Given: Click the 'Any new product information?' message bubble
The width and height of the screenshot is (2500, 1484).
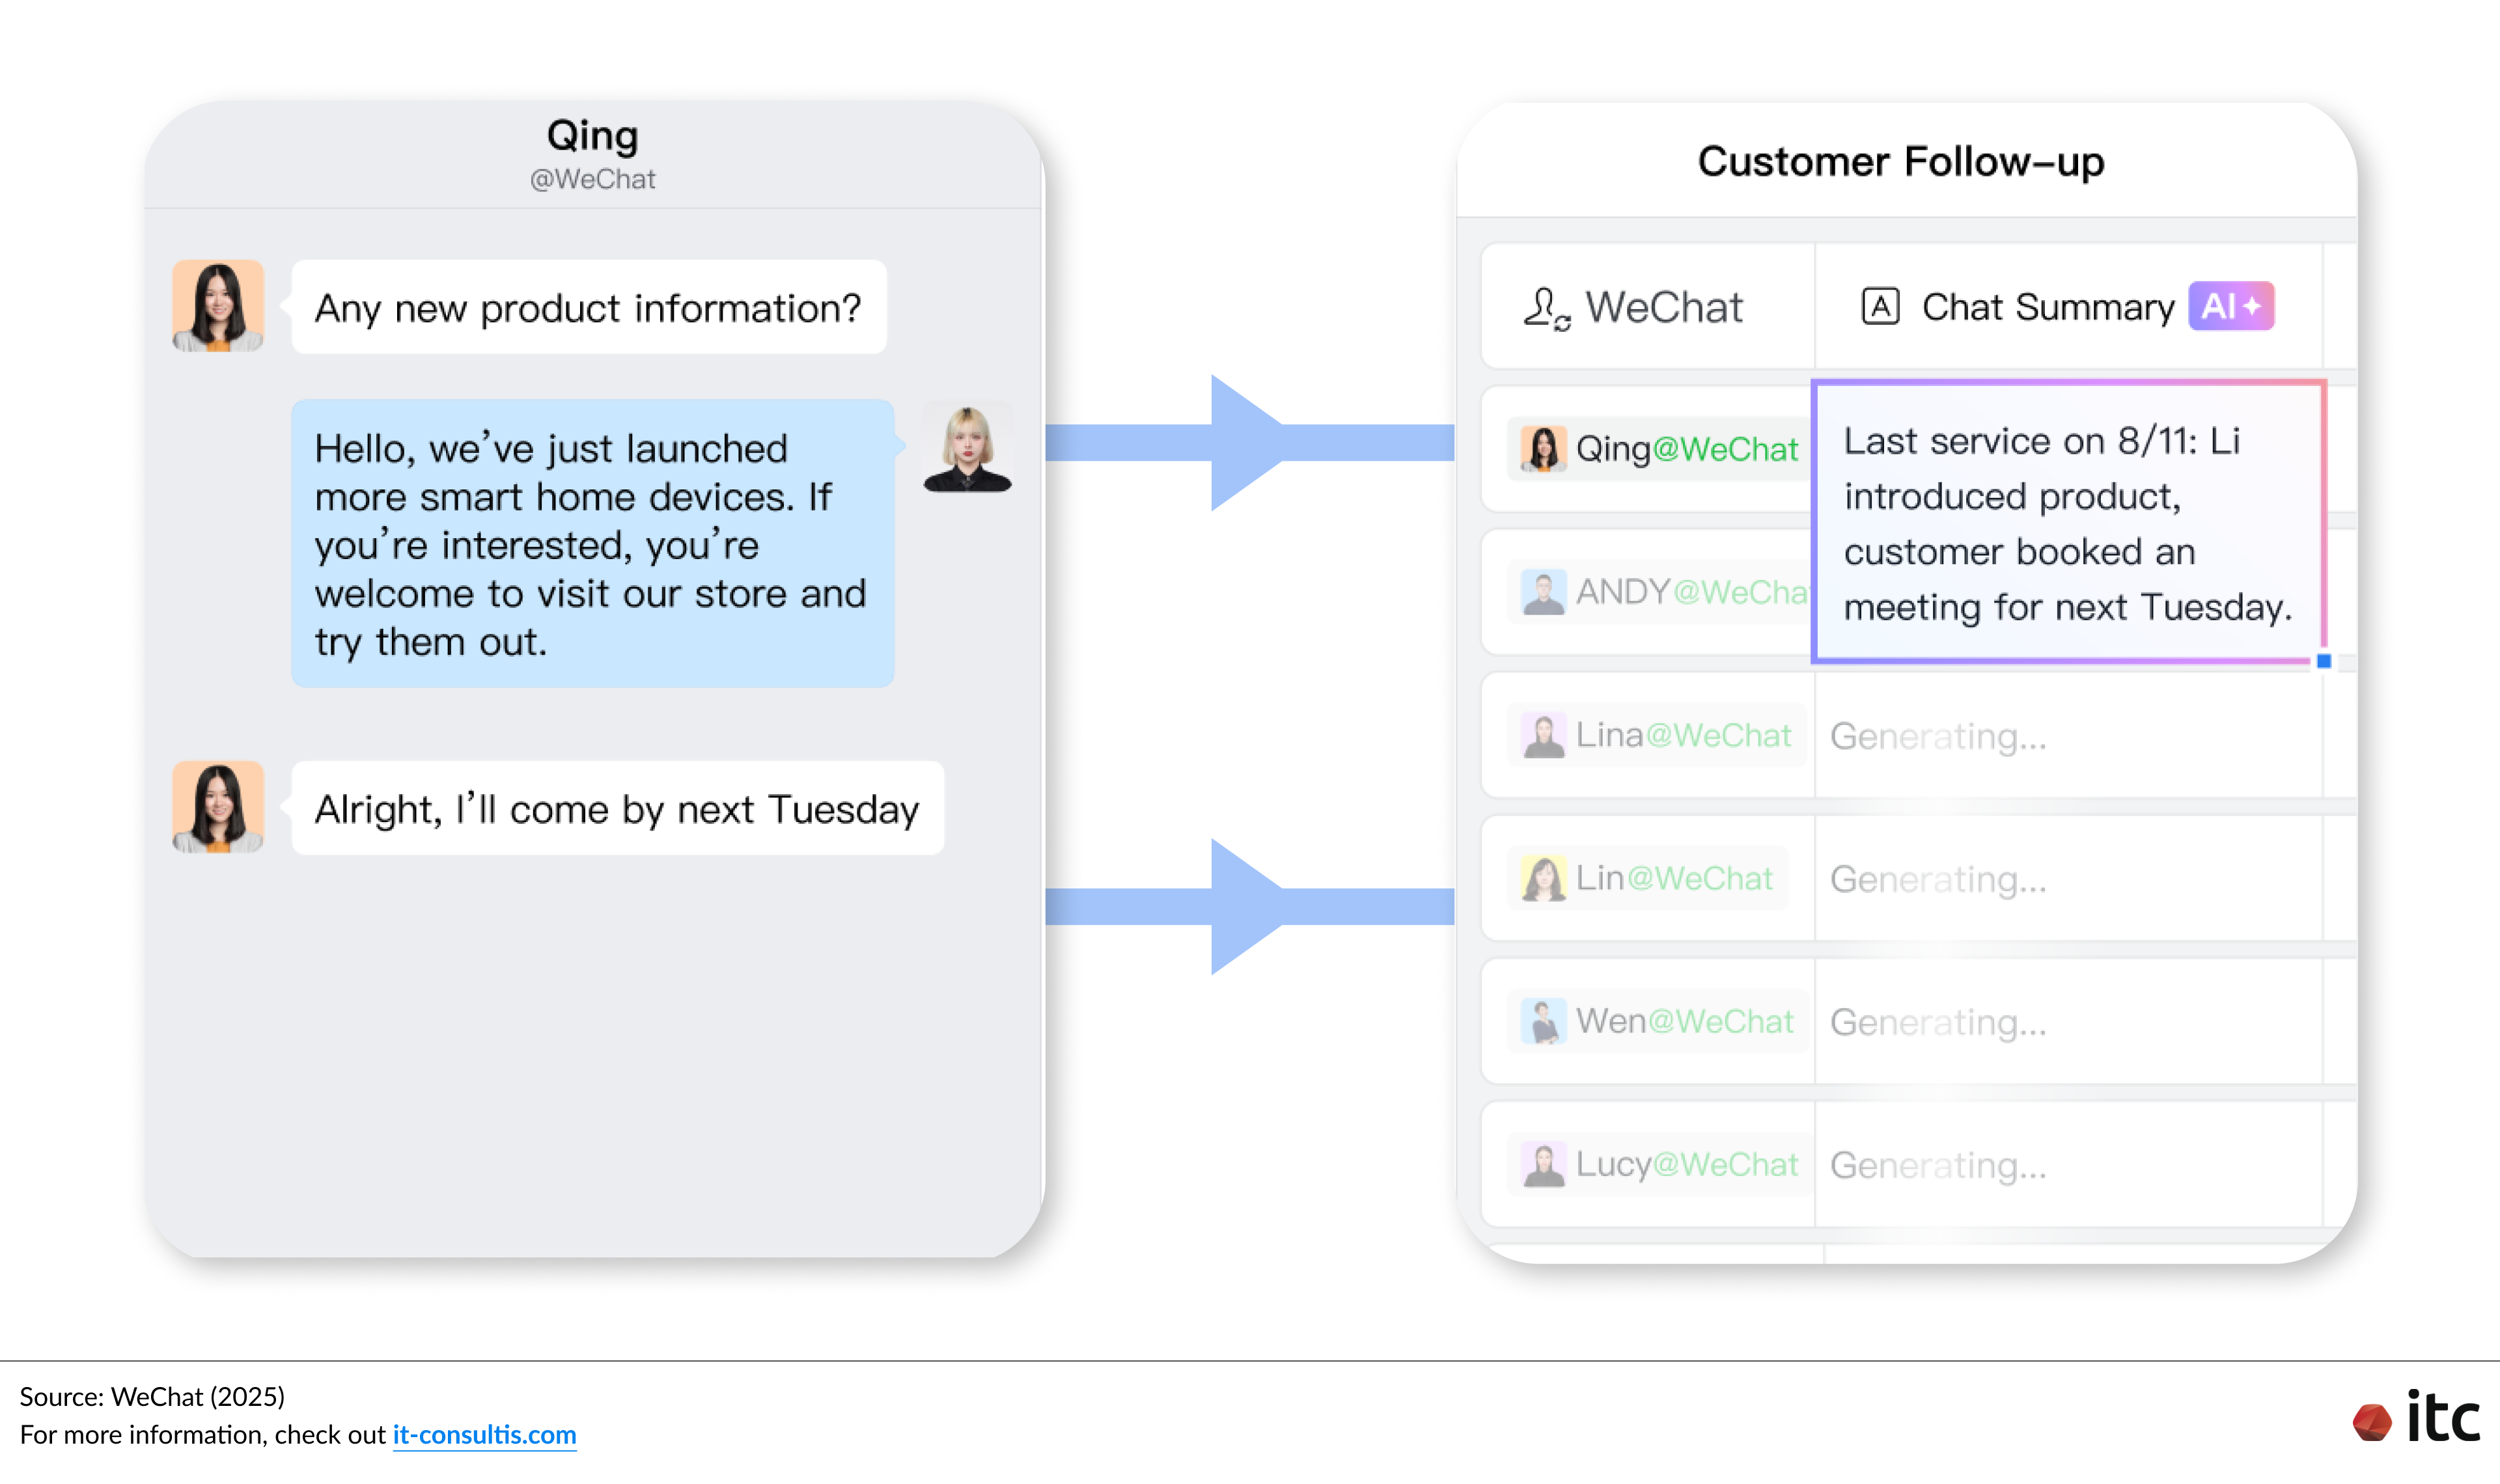Looking at the screenshot, I should point(588,308).
